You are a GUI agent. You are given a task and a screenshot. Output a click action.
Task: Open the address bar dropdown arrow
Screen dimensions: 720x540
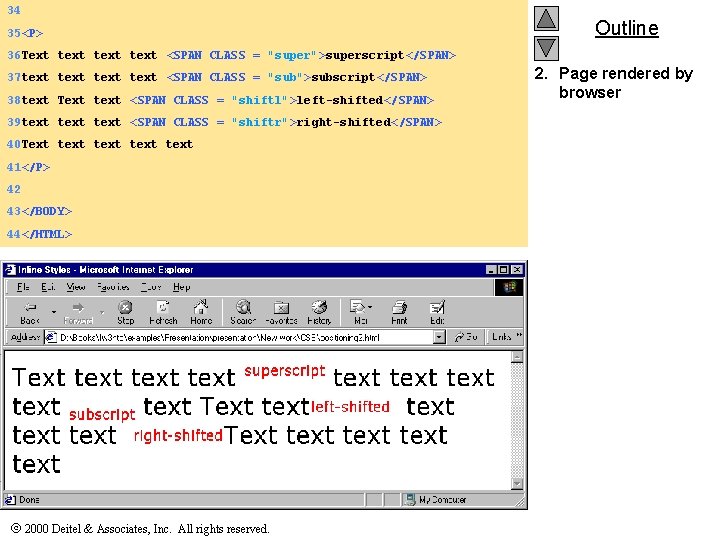[x=439, y=338]
